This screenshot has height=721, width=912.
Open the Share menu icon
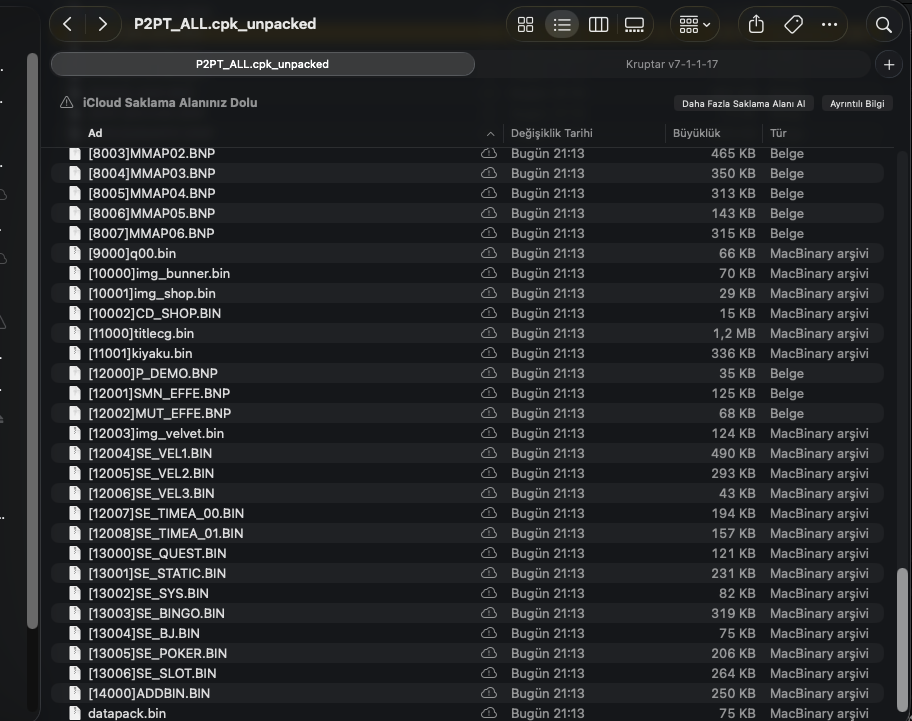pos(756,24)
